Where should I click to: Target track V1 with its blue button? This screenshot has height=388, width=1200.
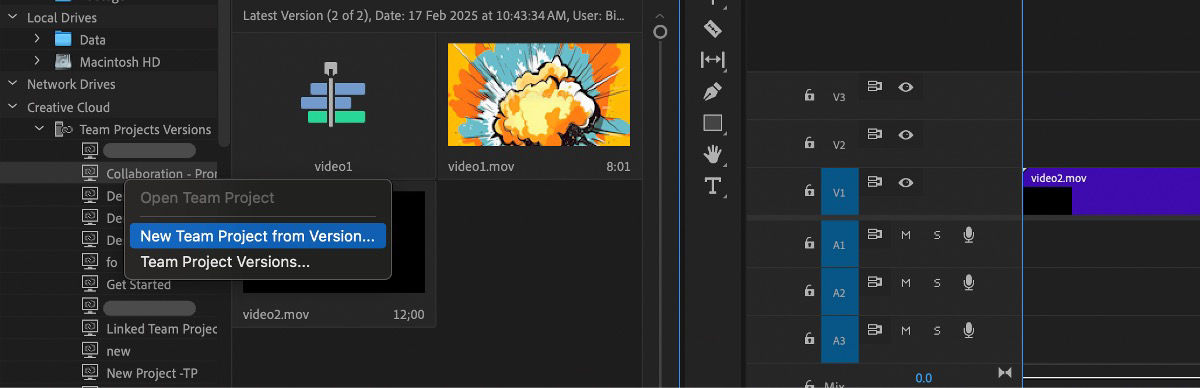(839, 192)
